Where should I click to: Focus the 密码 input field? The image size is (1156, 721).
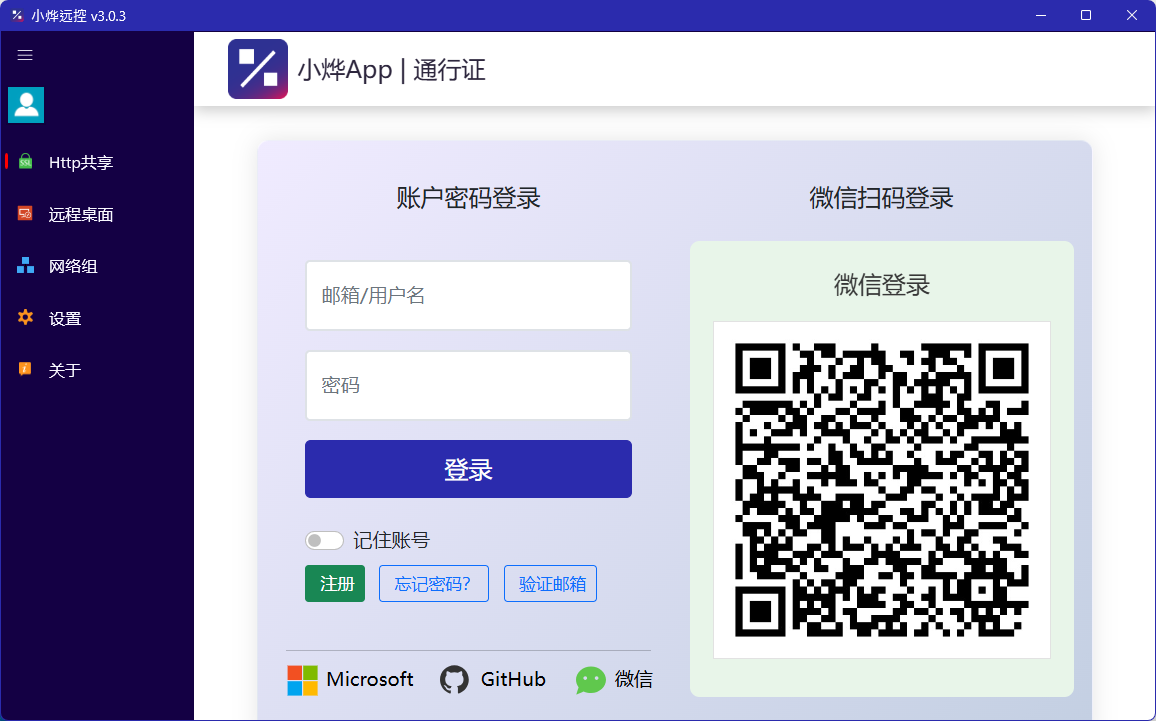pyautogui.click(x=468, y=386)
